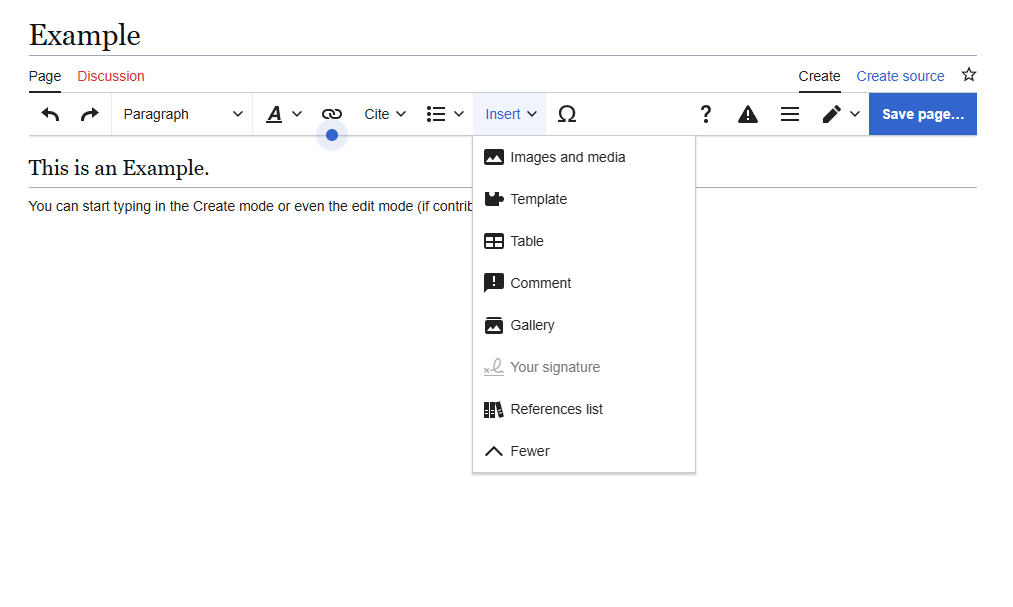Open the text style dropdown
This screenshot has height=607, width=1013.
[x=284, y=114]
